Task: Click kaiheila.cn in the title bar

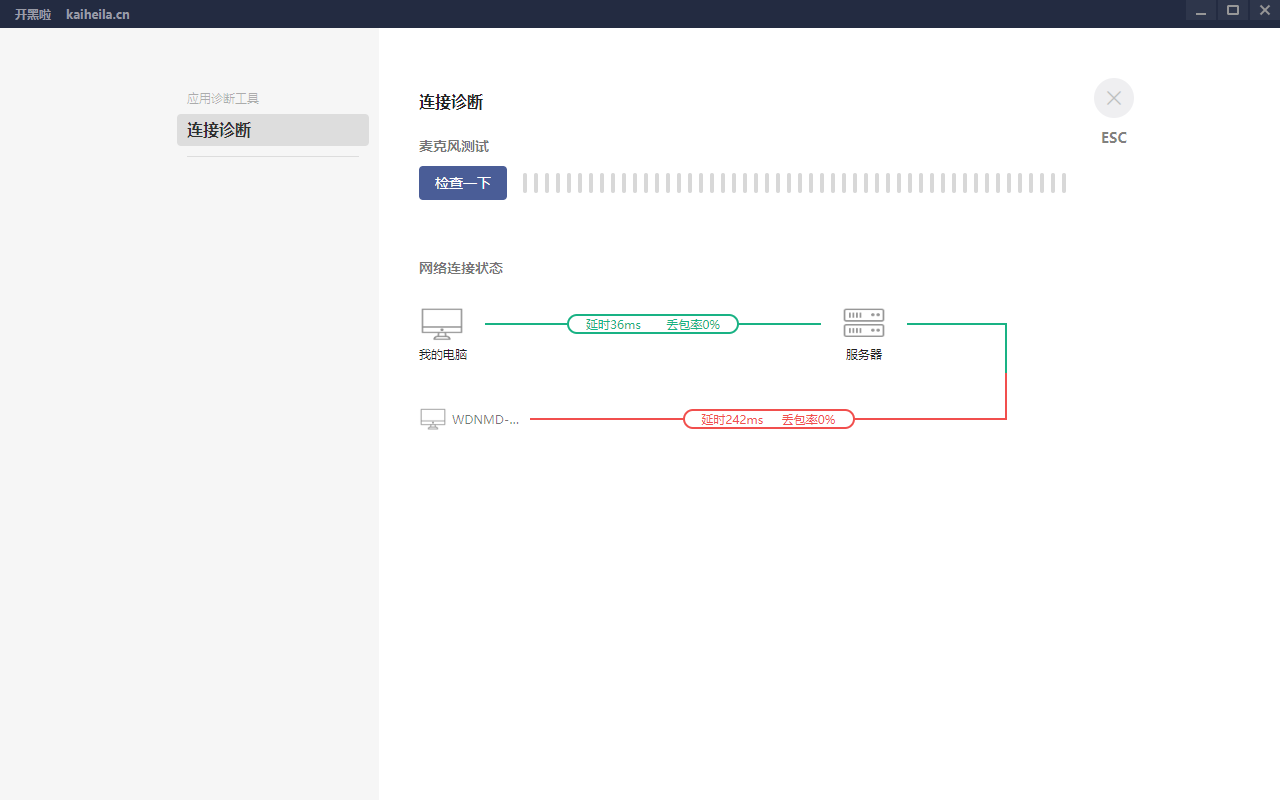Action: point(98,14)
